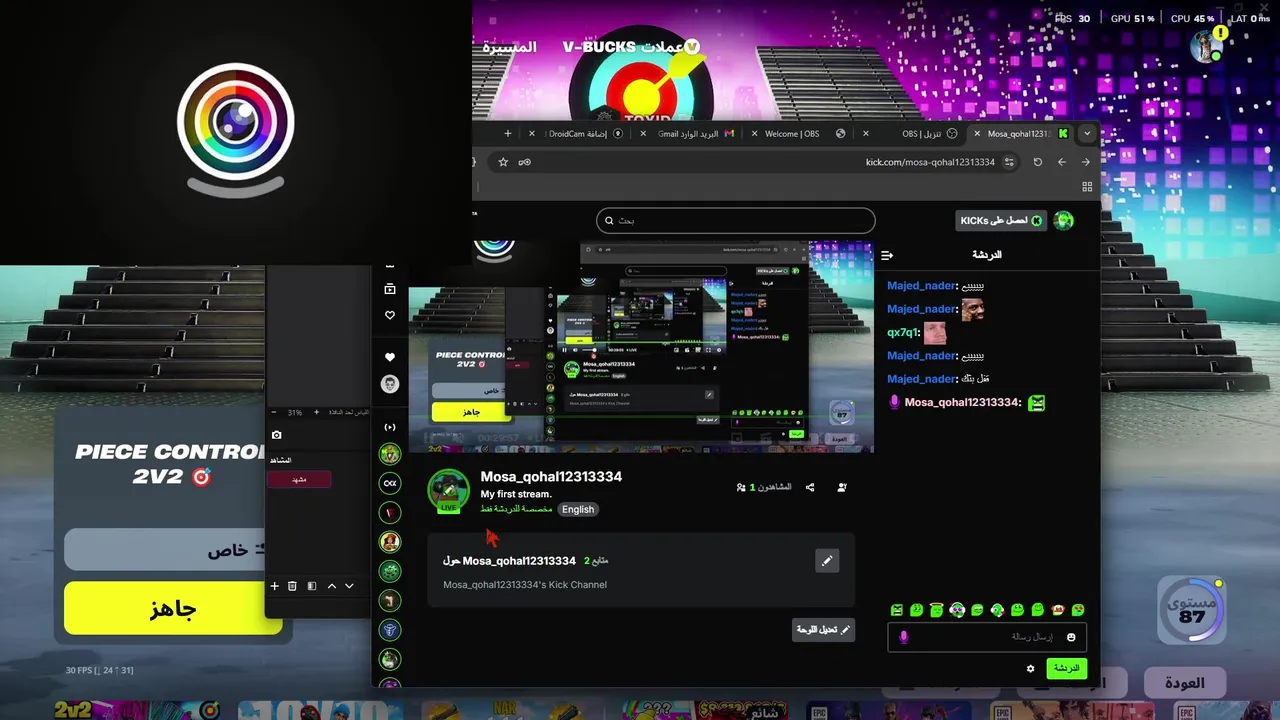Viewport: 1280px width, 720px height.
Task: Insert the headphones emote
Action: (x=957, y=610)
